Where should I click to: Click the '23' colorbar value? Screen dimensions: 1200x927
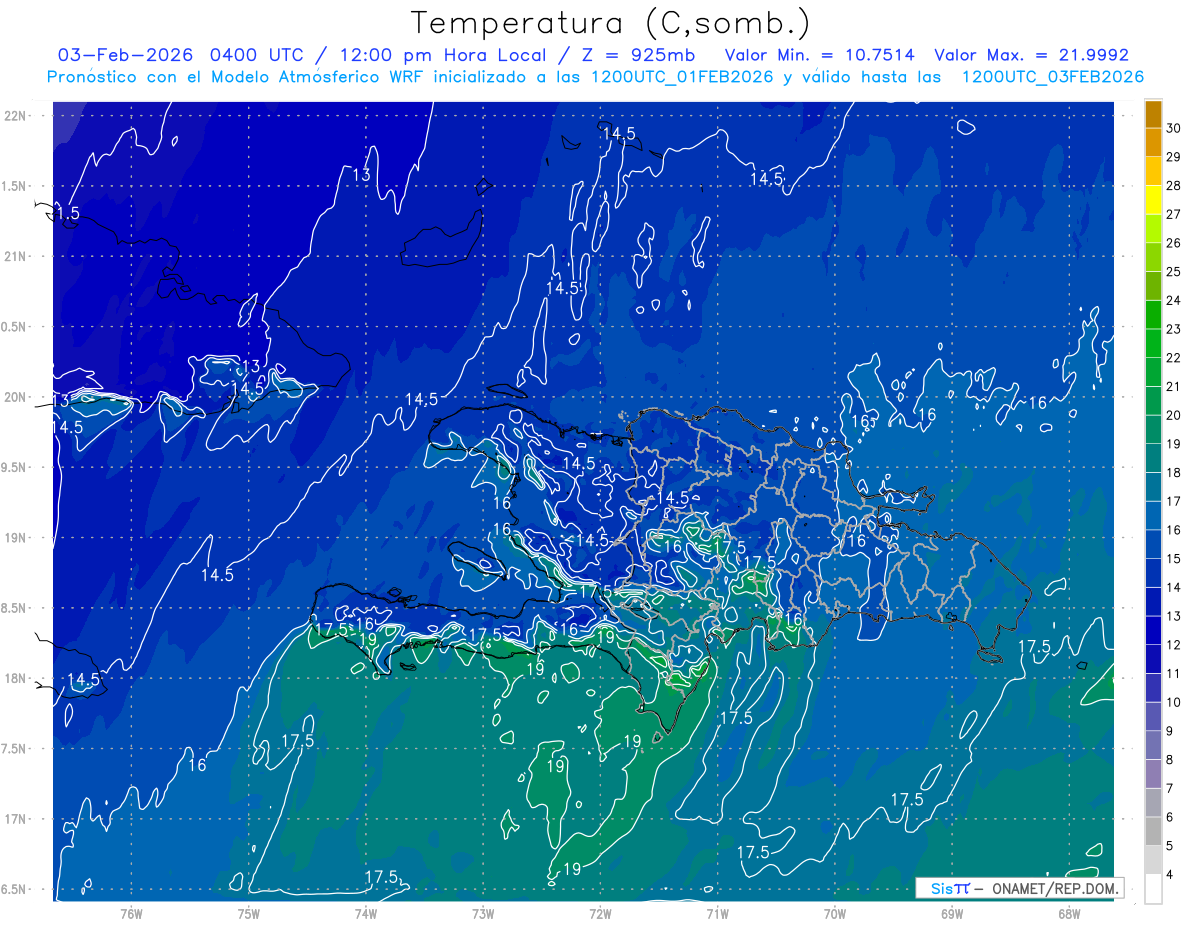1174,329
